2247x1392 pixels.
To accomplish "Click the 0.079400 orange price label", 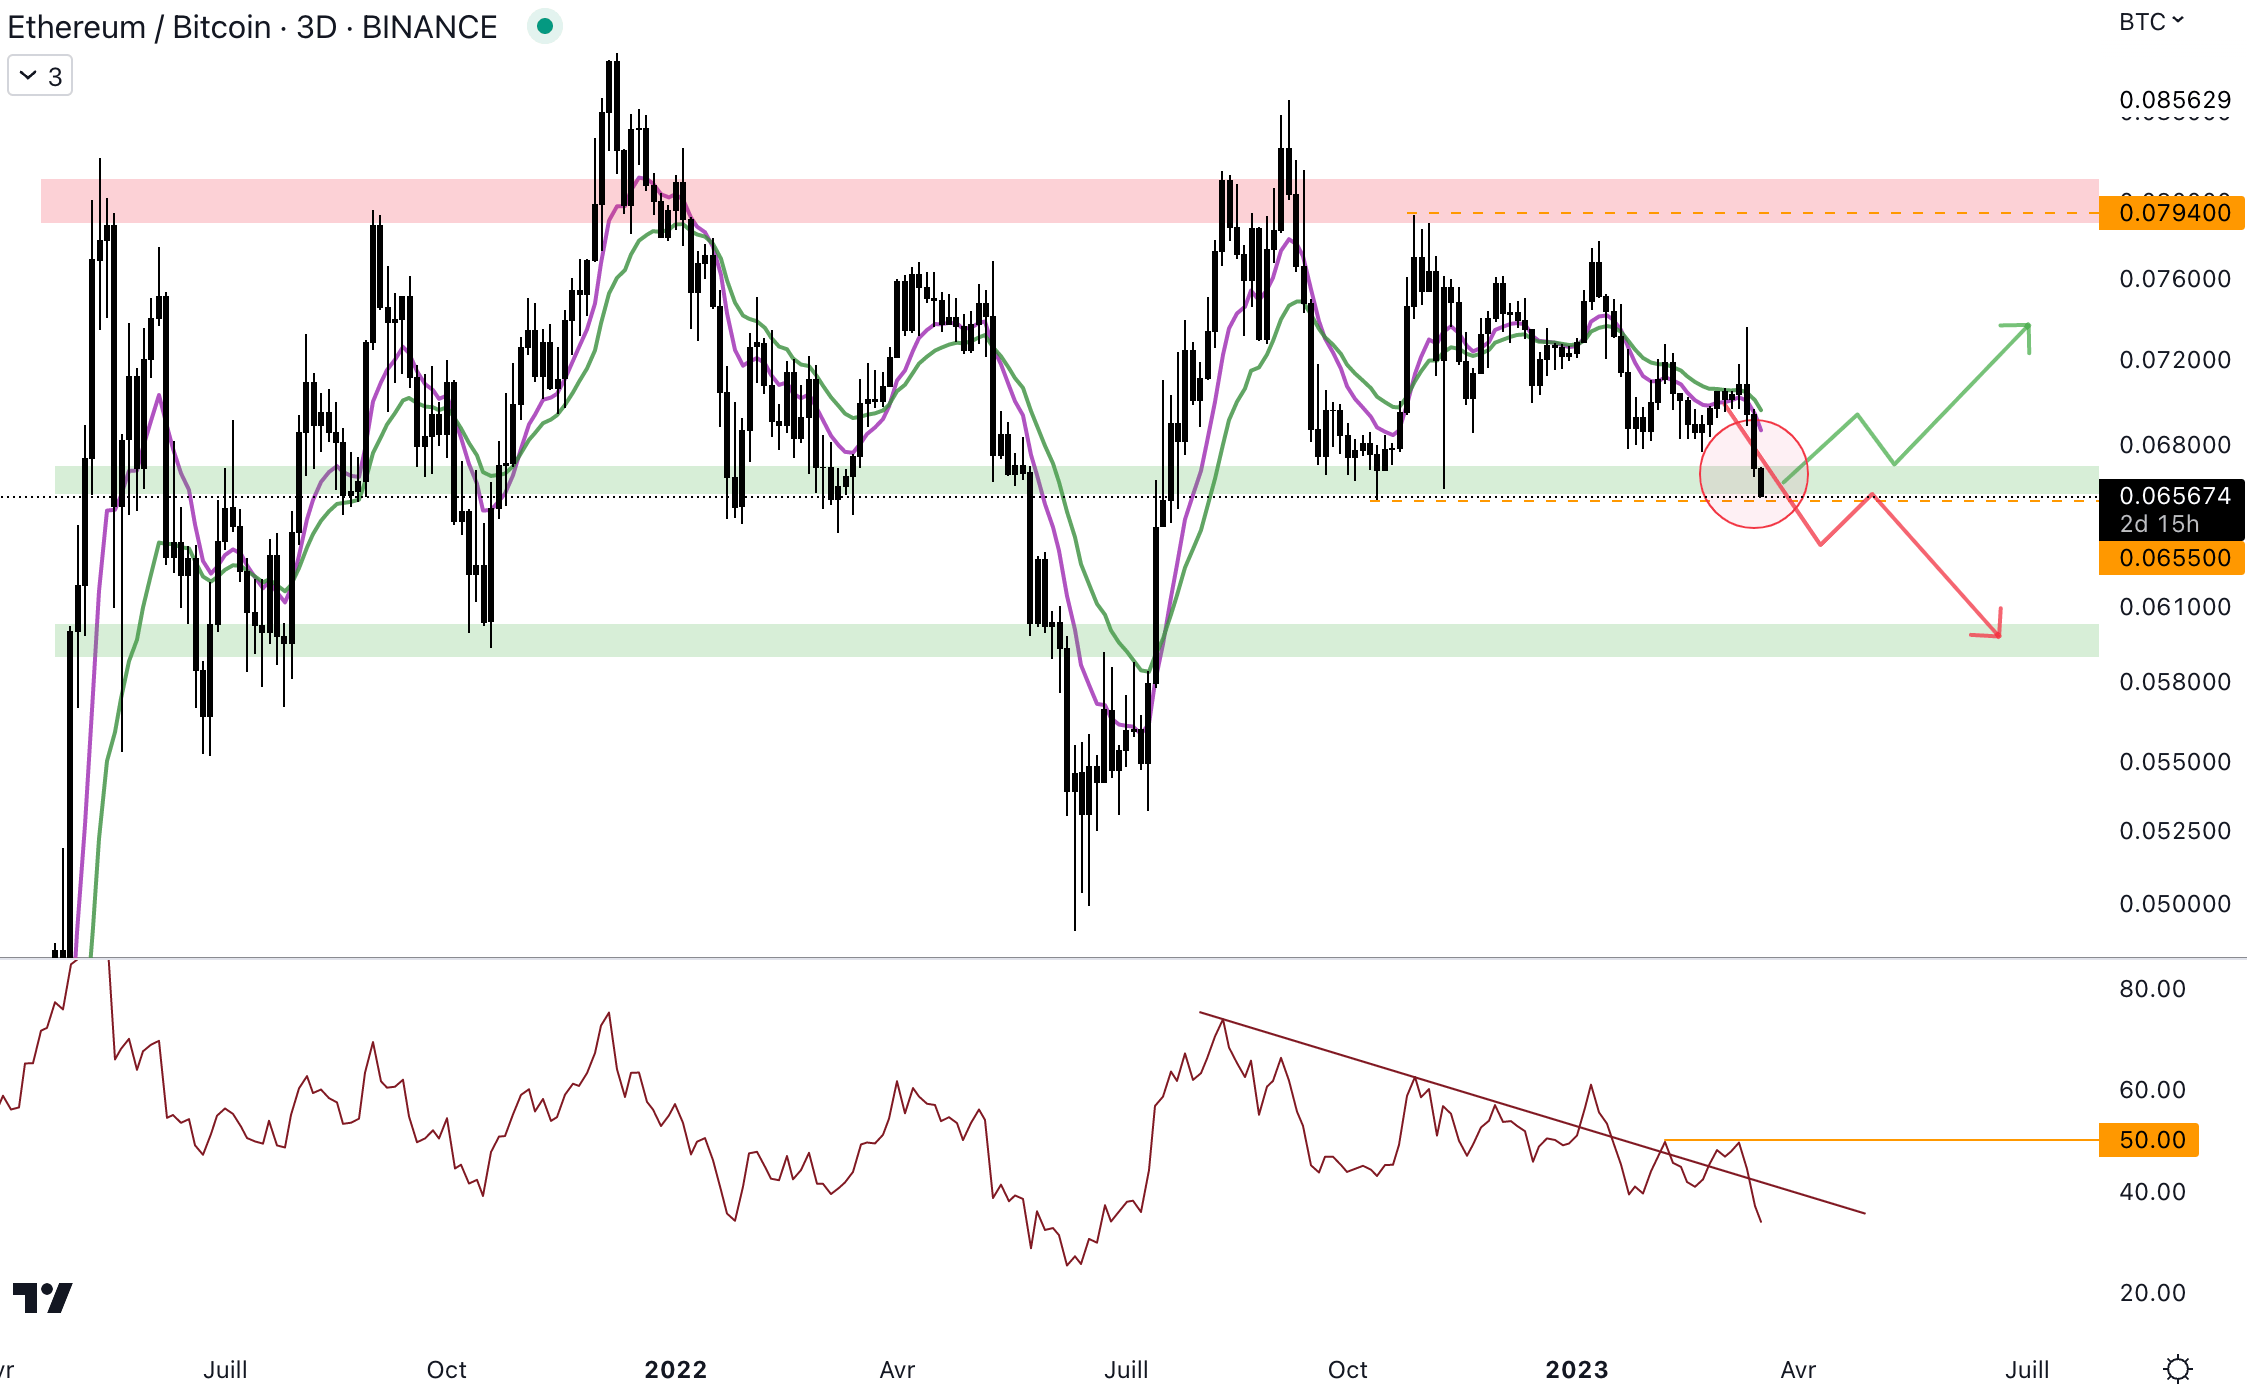I will [2173, 213].
